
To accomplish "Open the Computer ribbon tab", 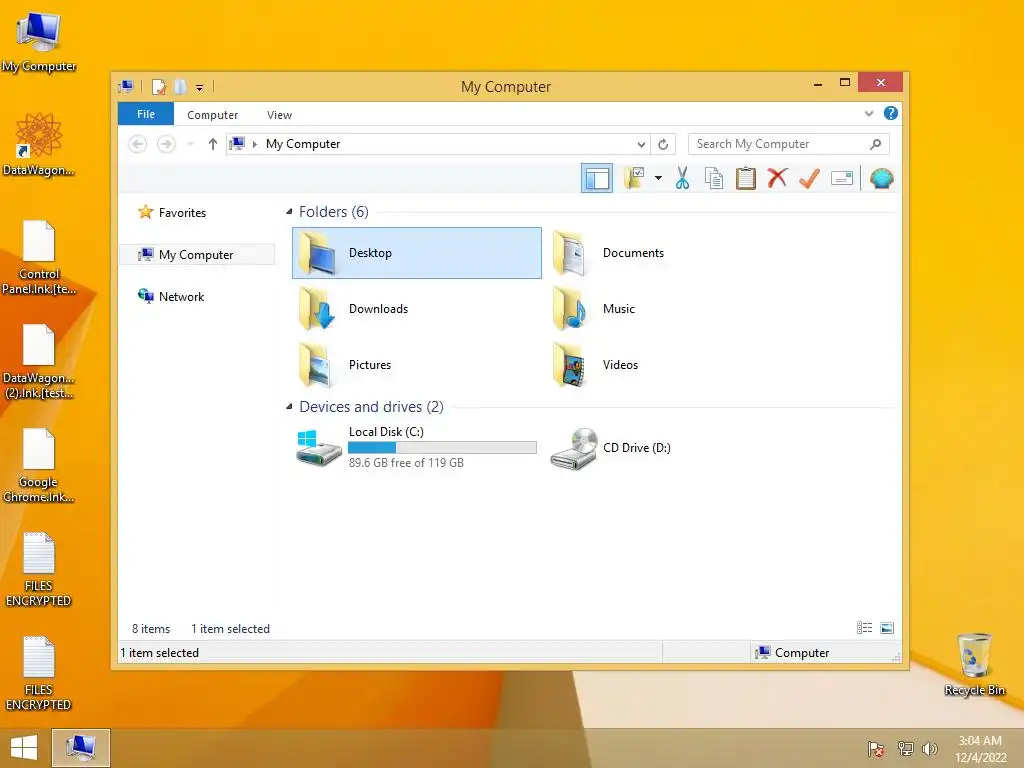I will coord(212,114).
